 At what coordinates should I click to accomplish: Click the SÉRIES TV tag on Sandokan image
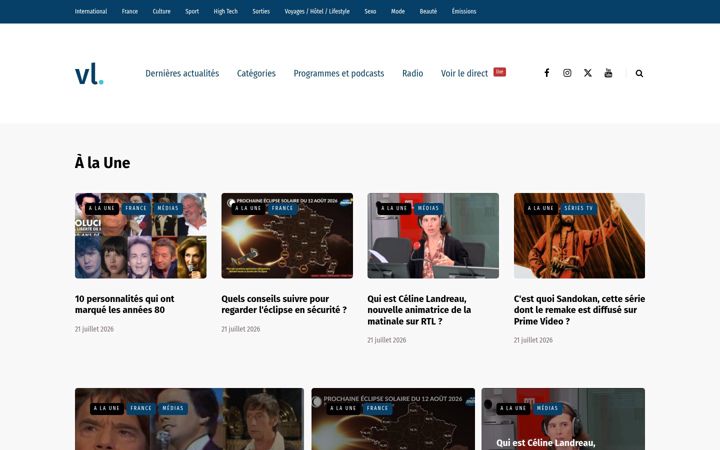(x=579, y=208)
